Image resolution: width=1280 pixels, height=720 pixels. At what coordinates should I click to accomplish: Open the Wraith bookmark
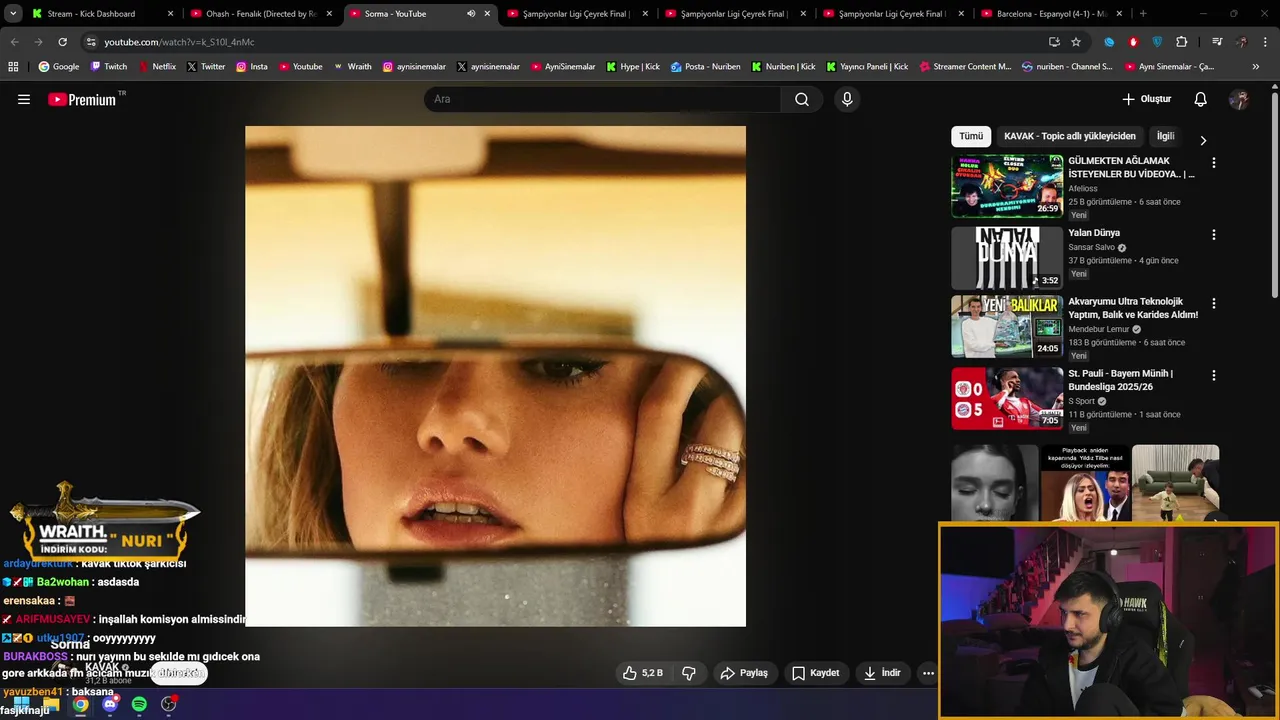coord(352,67)
